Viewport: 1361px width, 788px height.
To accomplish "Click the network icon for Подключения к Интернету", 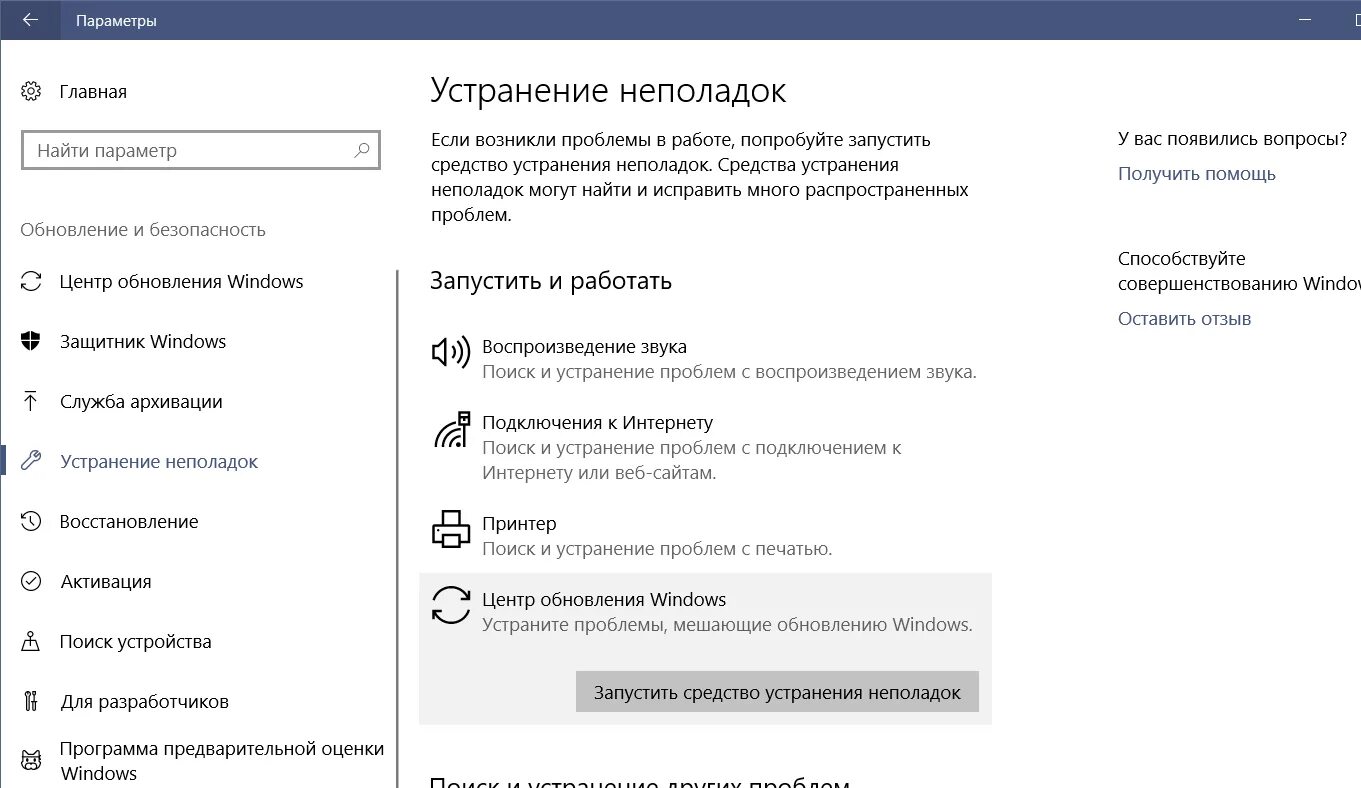I will coord(451,429).
